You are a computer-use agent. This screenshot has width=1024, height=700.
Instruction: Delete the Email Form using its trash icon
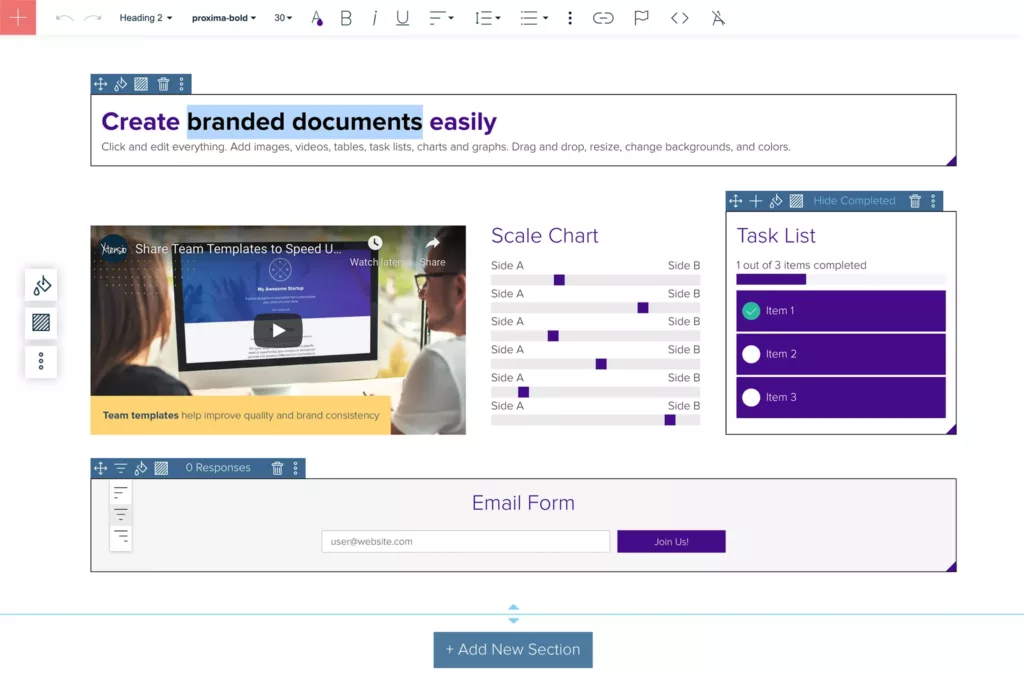pos(278,467)
